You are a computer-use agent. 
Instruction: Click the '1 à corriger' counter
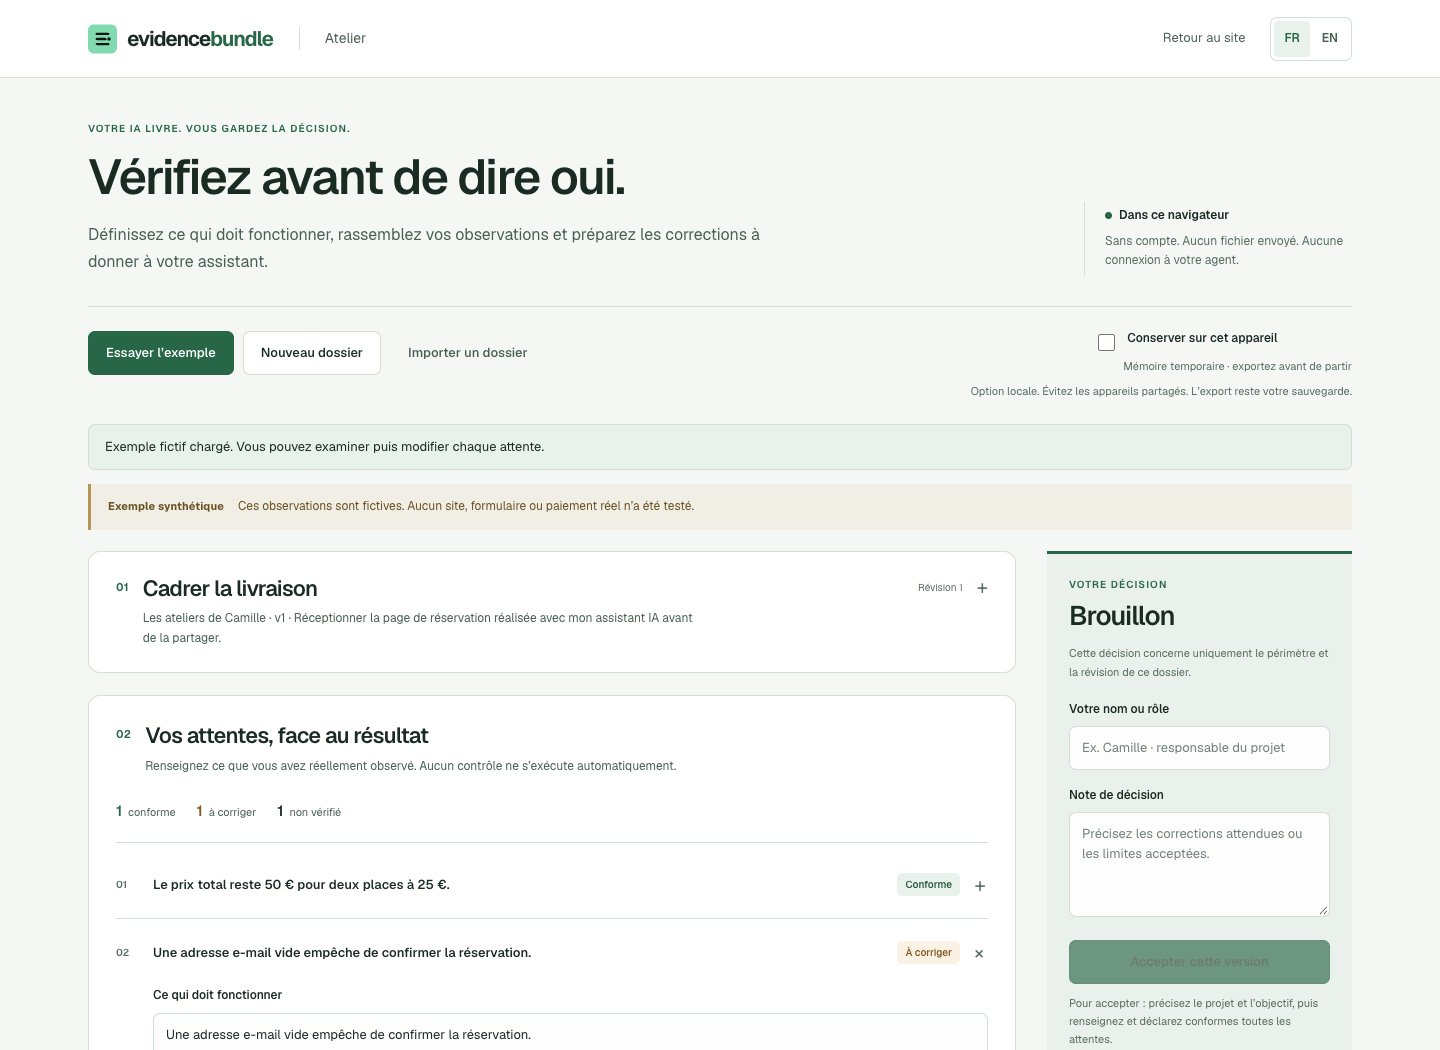pyautogui.click(x=226, y=812)
